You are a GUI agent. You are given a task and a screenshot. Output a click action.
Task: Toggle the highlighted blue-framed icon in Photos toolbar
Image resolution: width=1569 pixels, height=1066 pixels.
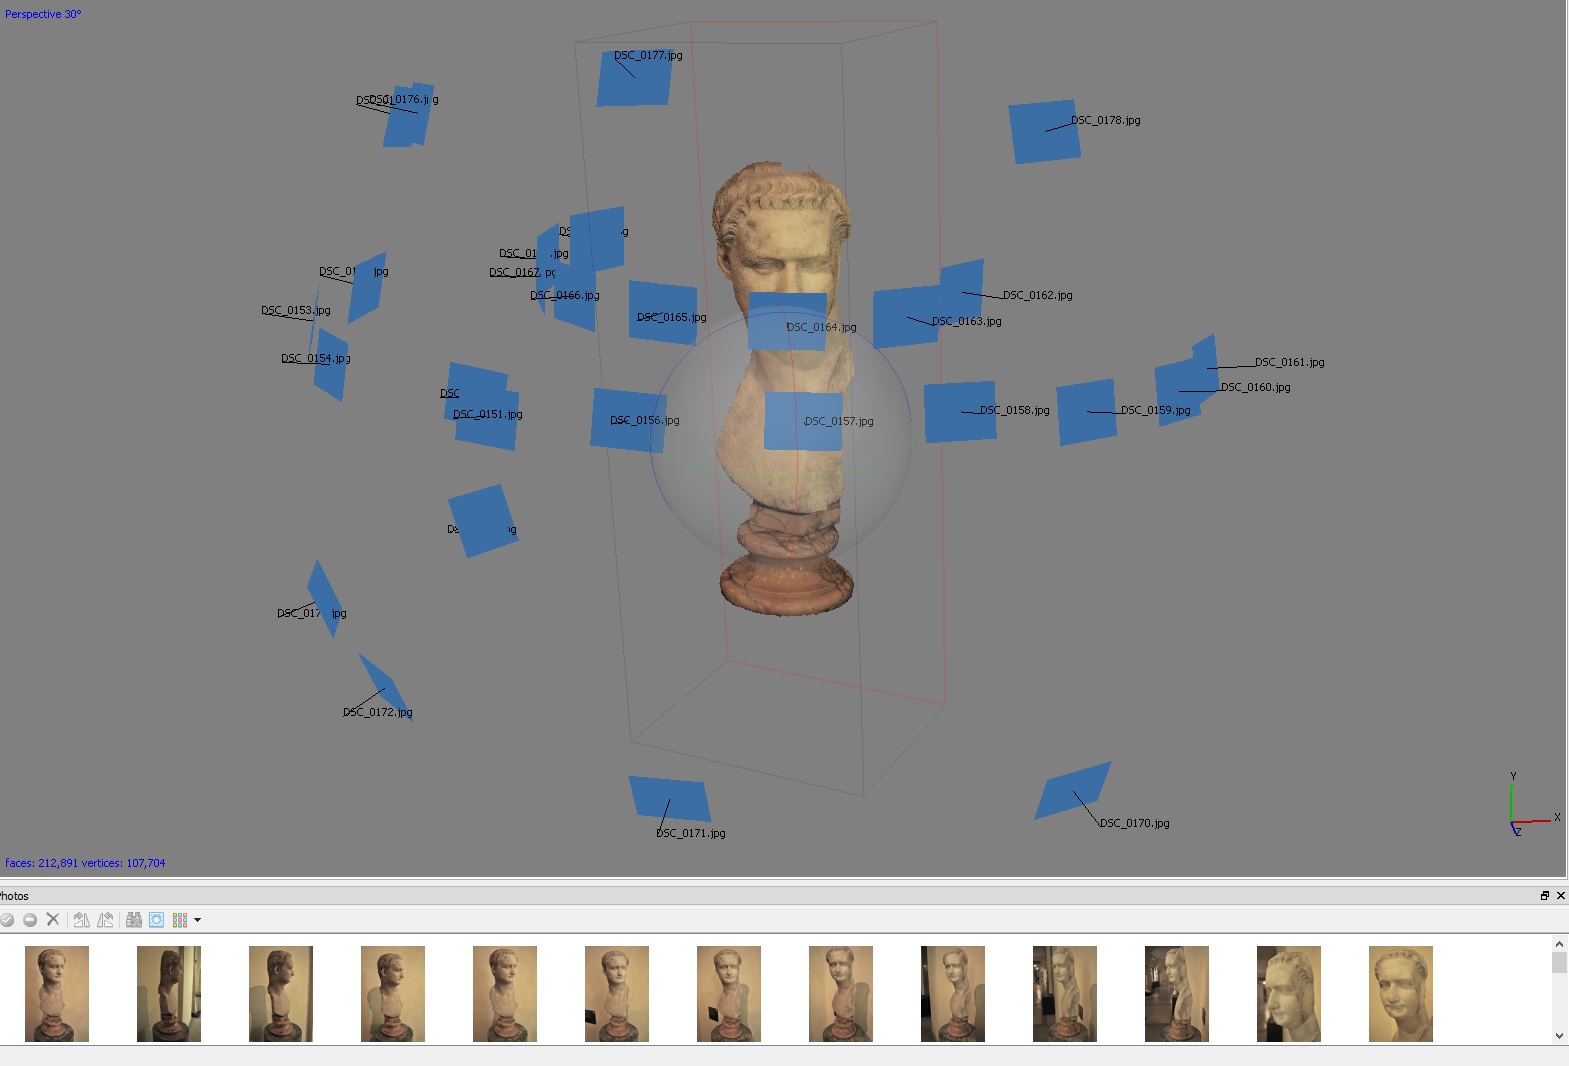click(x=157, y=920)
